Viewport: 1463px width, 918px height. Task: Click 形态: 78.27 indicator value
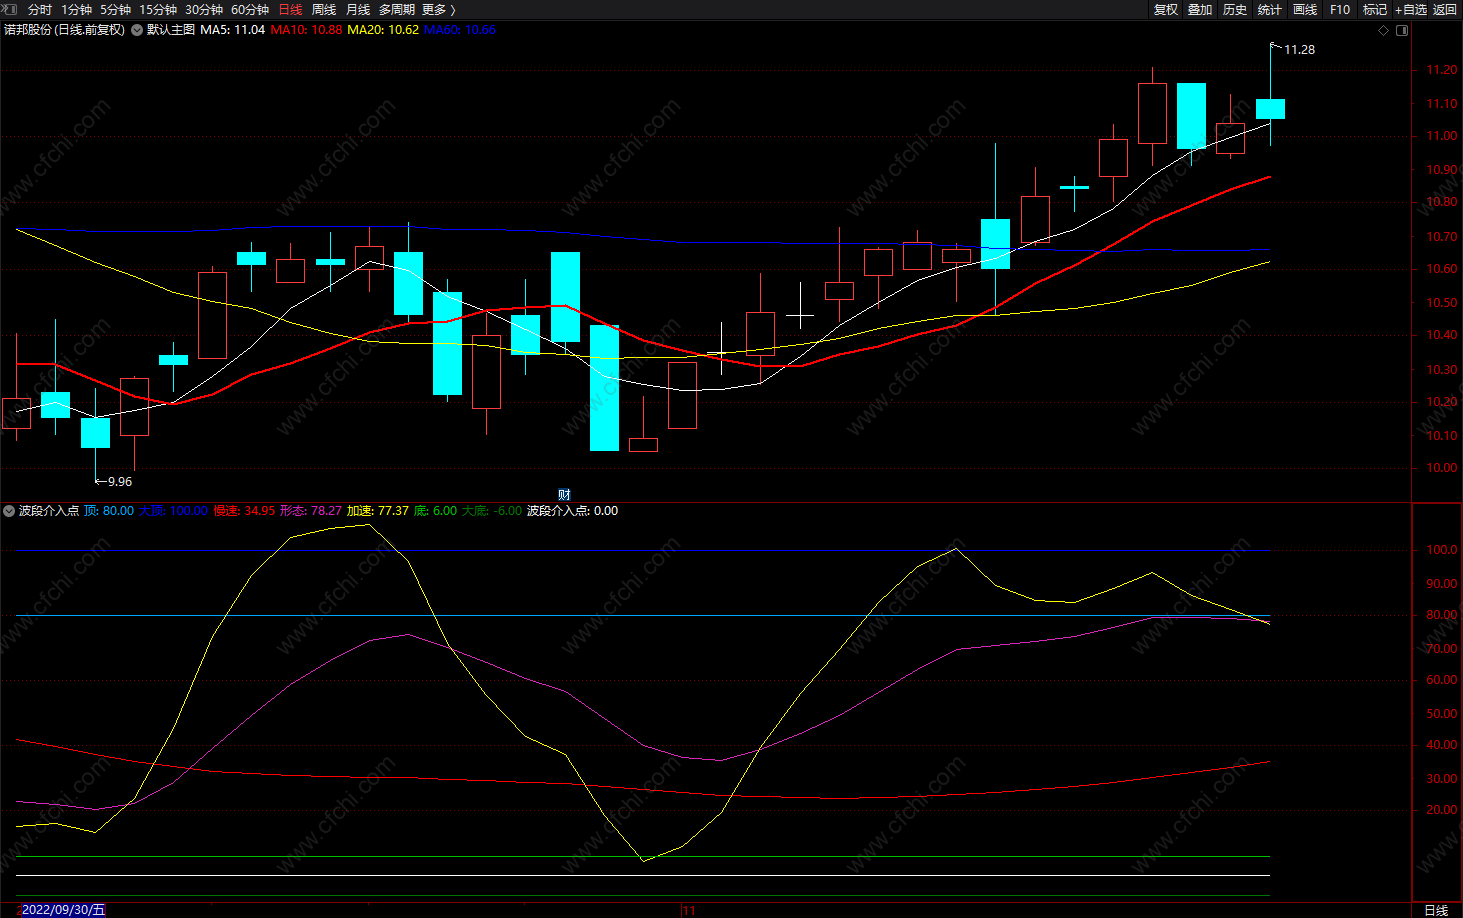pos(311,511)
